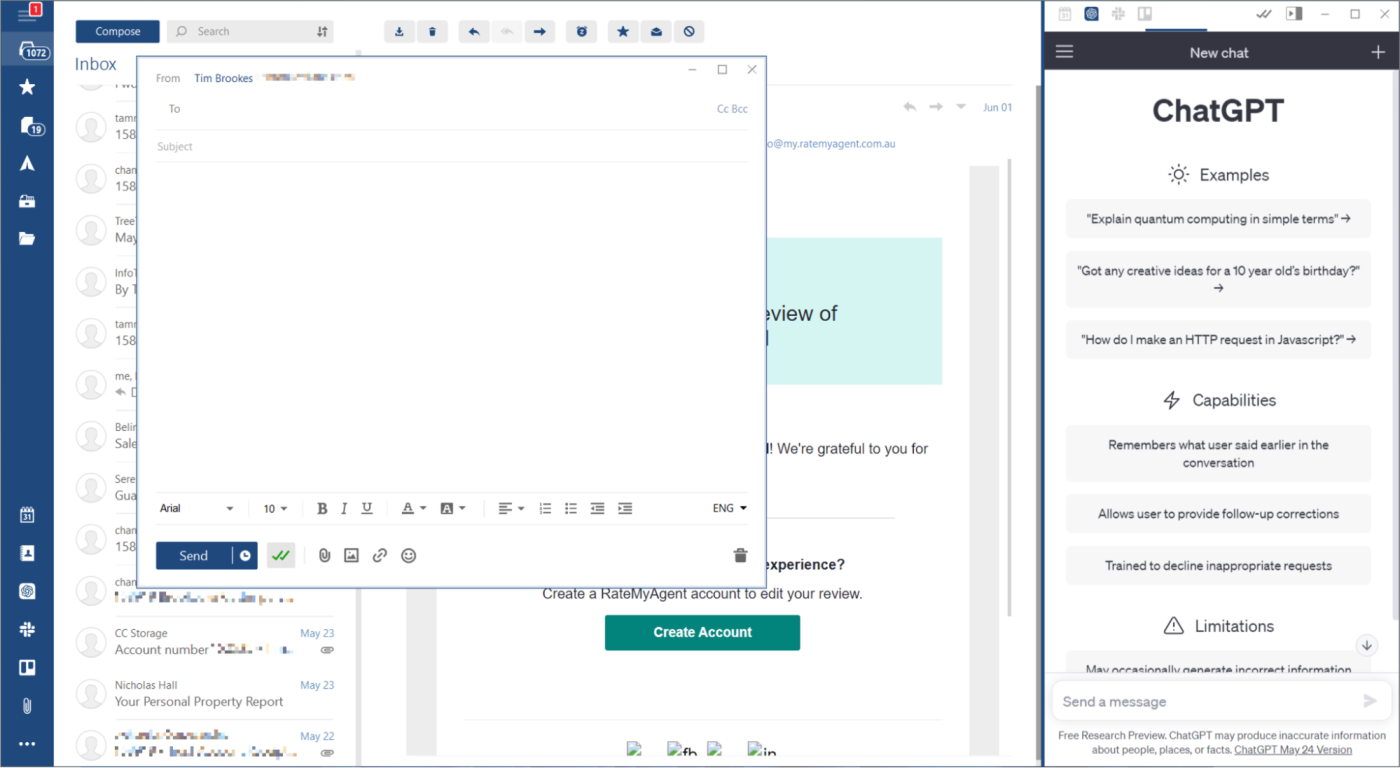Toggle the sidebar panel at the top right
The width and height of the screenshot is (1400, 768).
[1294, 14]
